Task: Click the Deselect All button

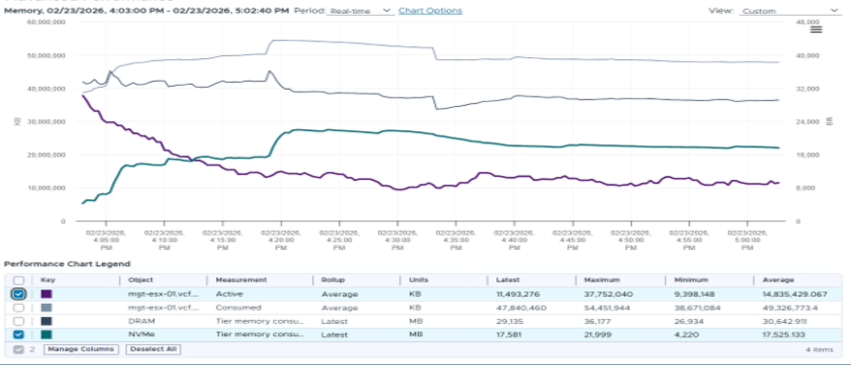Action: [153, 349]
